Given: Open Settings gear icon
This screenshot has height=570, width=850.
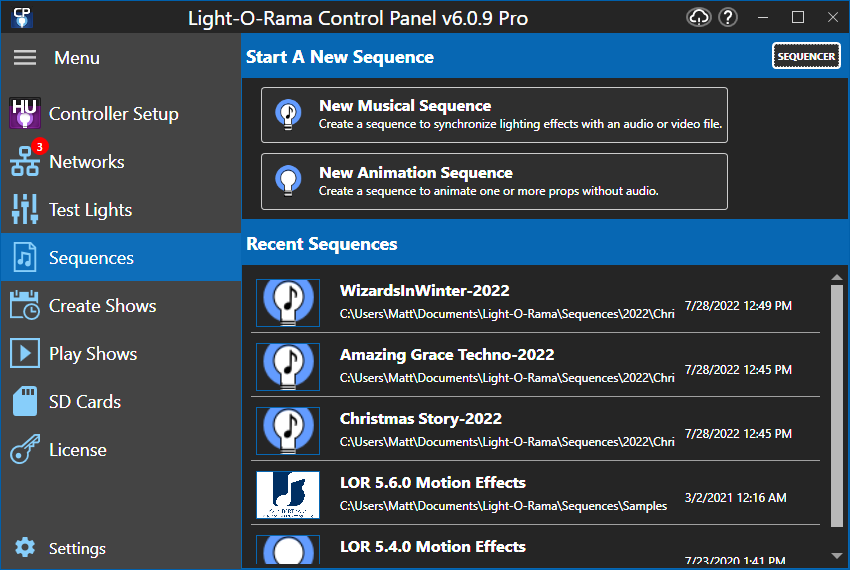Looking at the screenshot, I should pyautogui.click(x=25, y=548).
